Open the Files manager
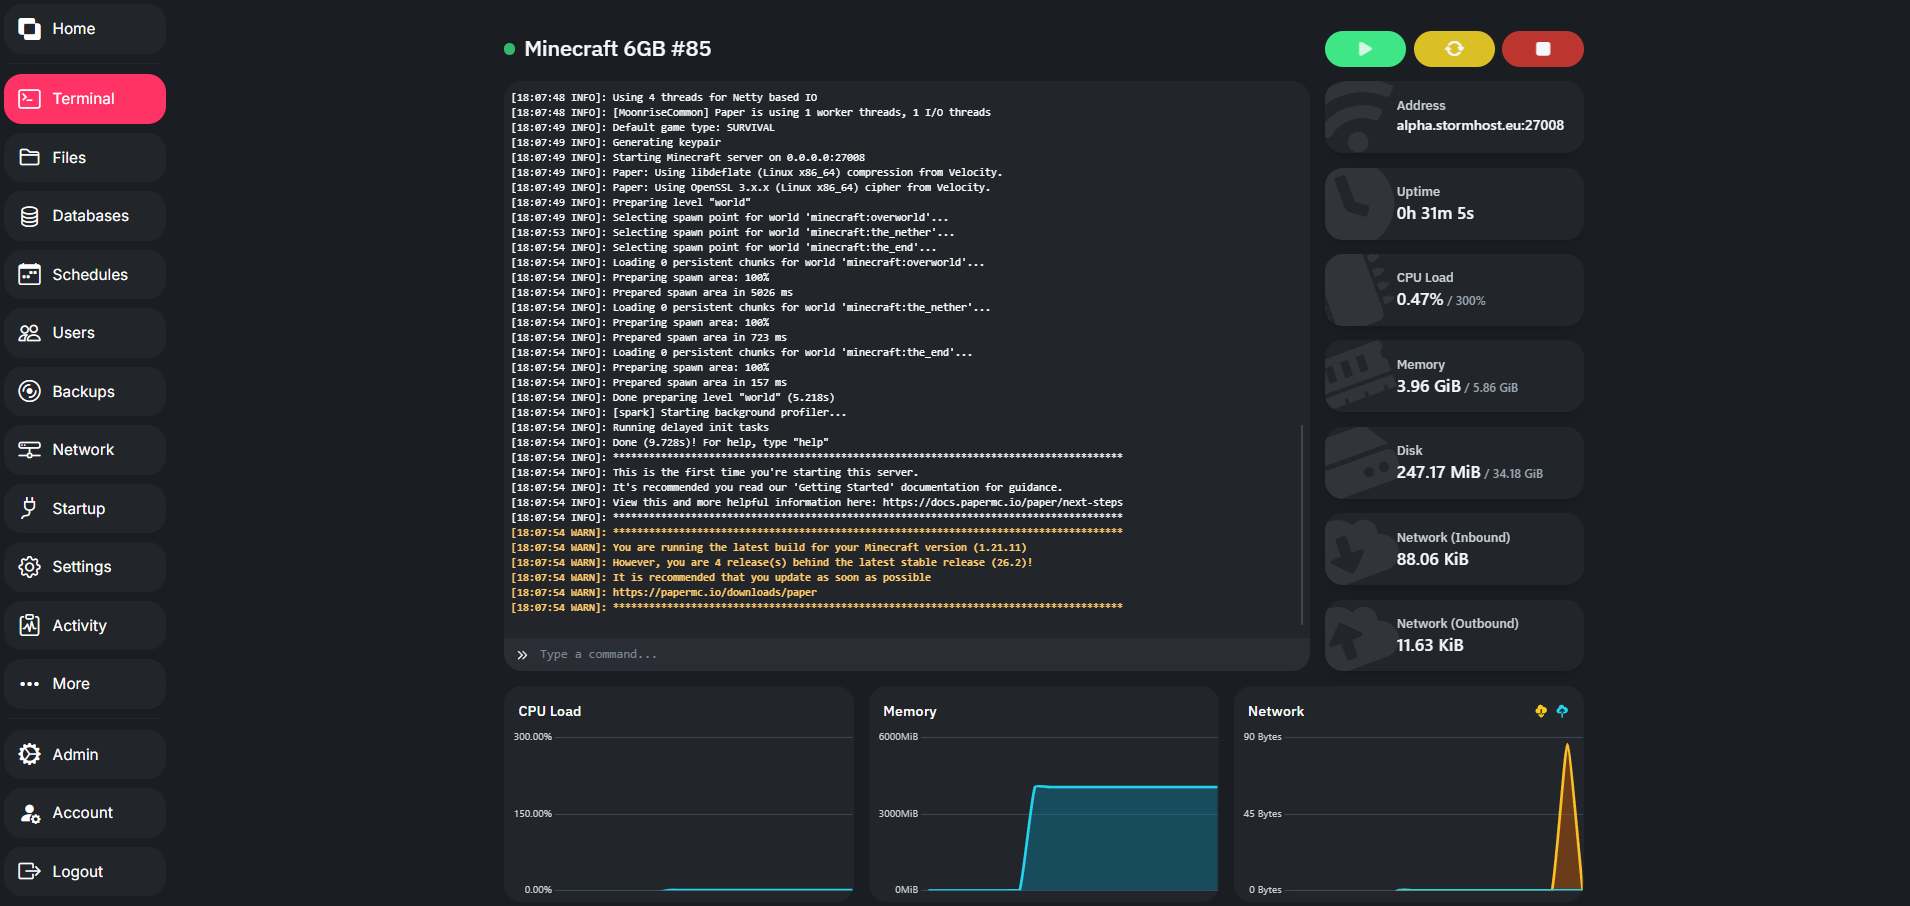Image resolution: width=1910 pixels, height=906 pixels. tap(85, 158)
